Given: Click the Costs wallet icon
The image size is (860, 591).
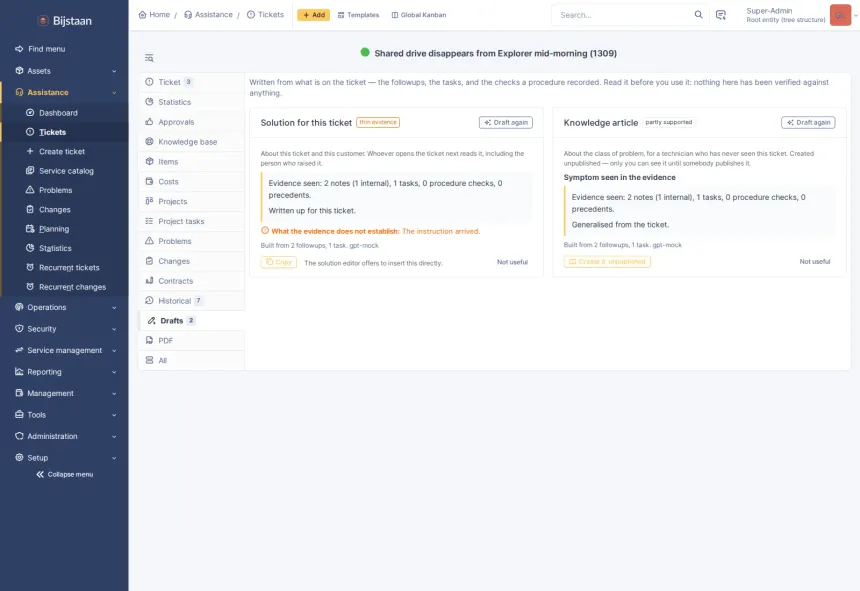Looking at the screenshot, I should [149, 181].
